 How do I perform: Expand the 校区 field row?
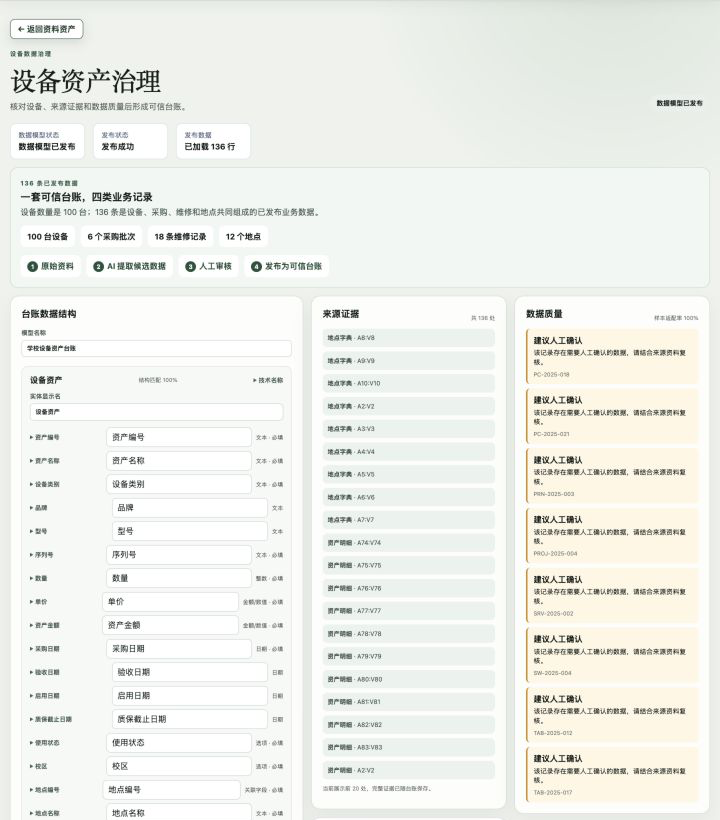(x=38, y=767)
